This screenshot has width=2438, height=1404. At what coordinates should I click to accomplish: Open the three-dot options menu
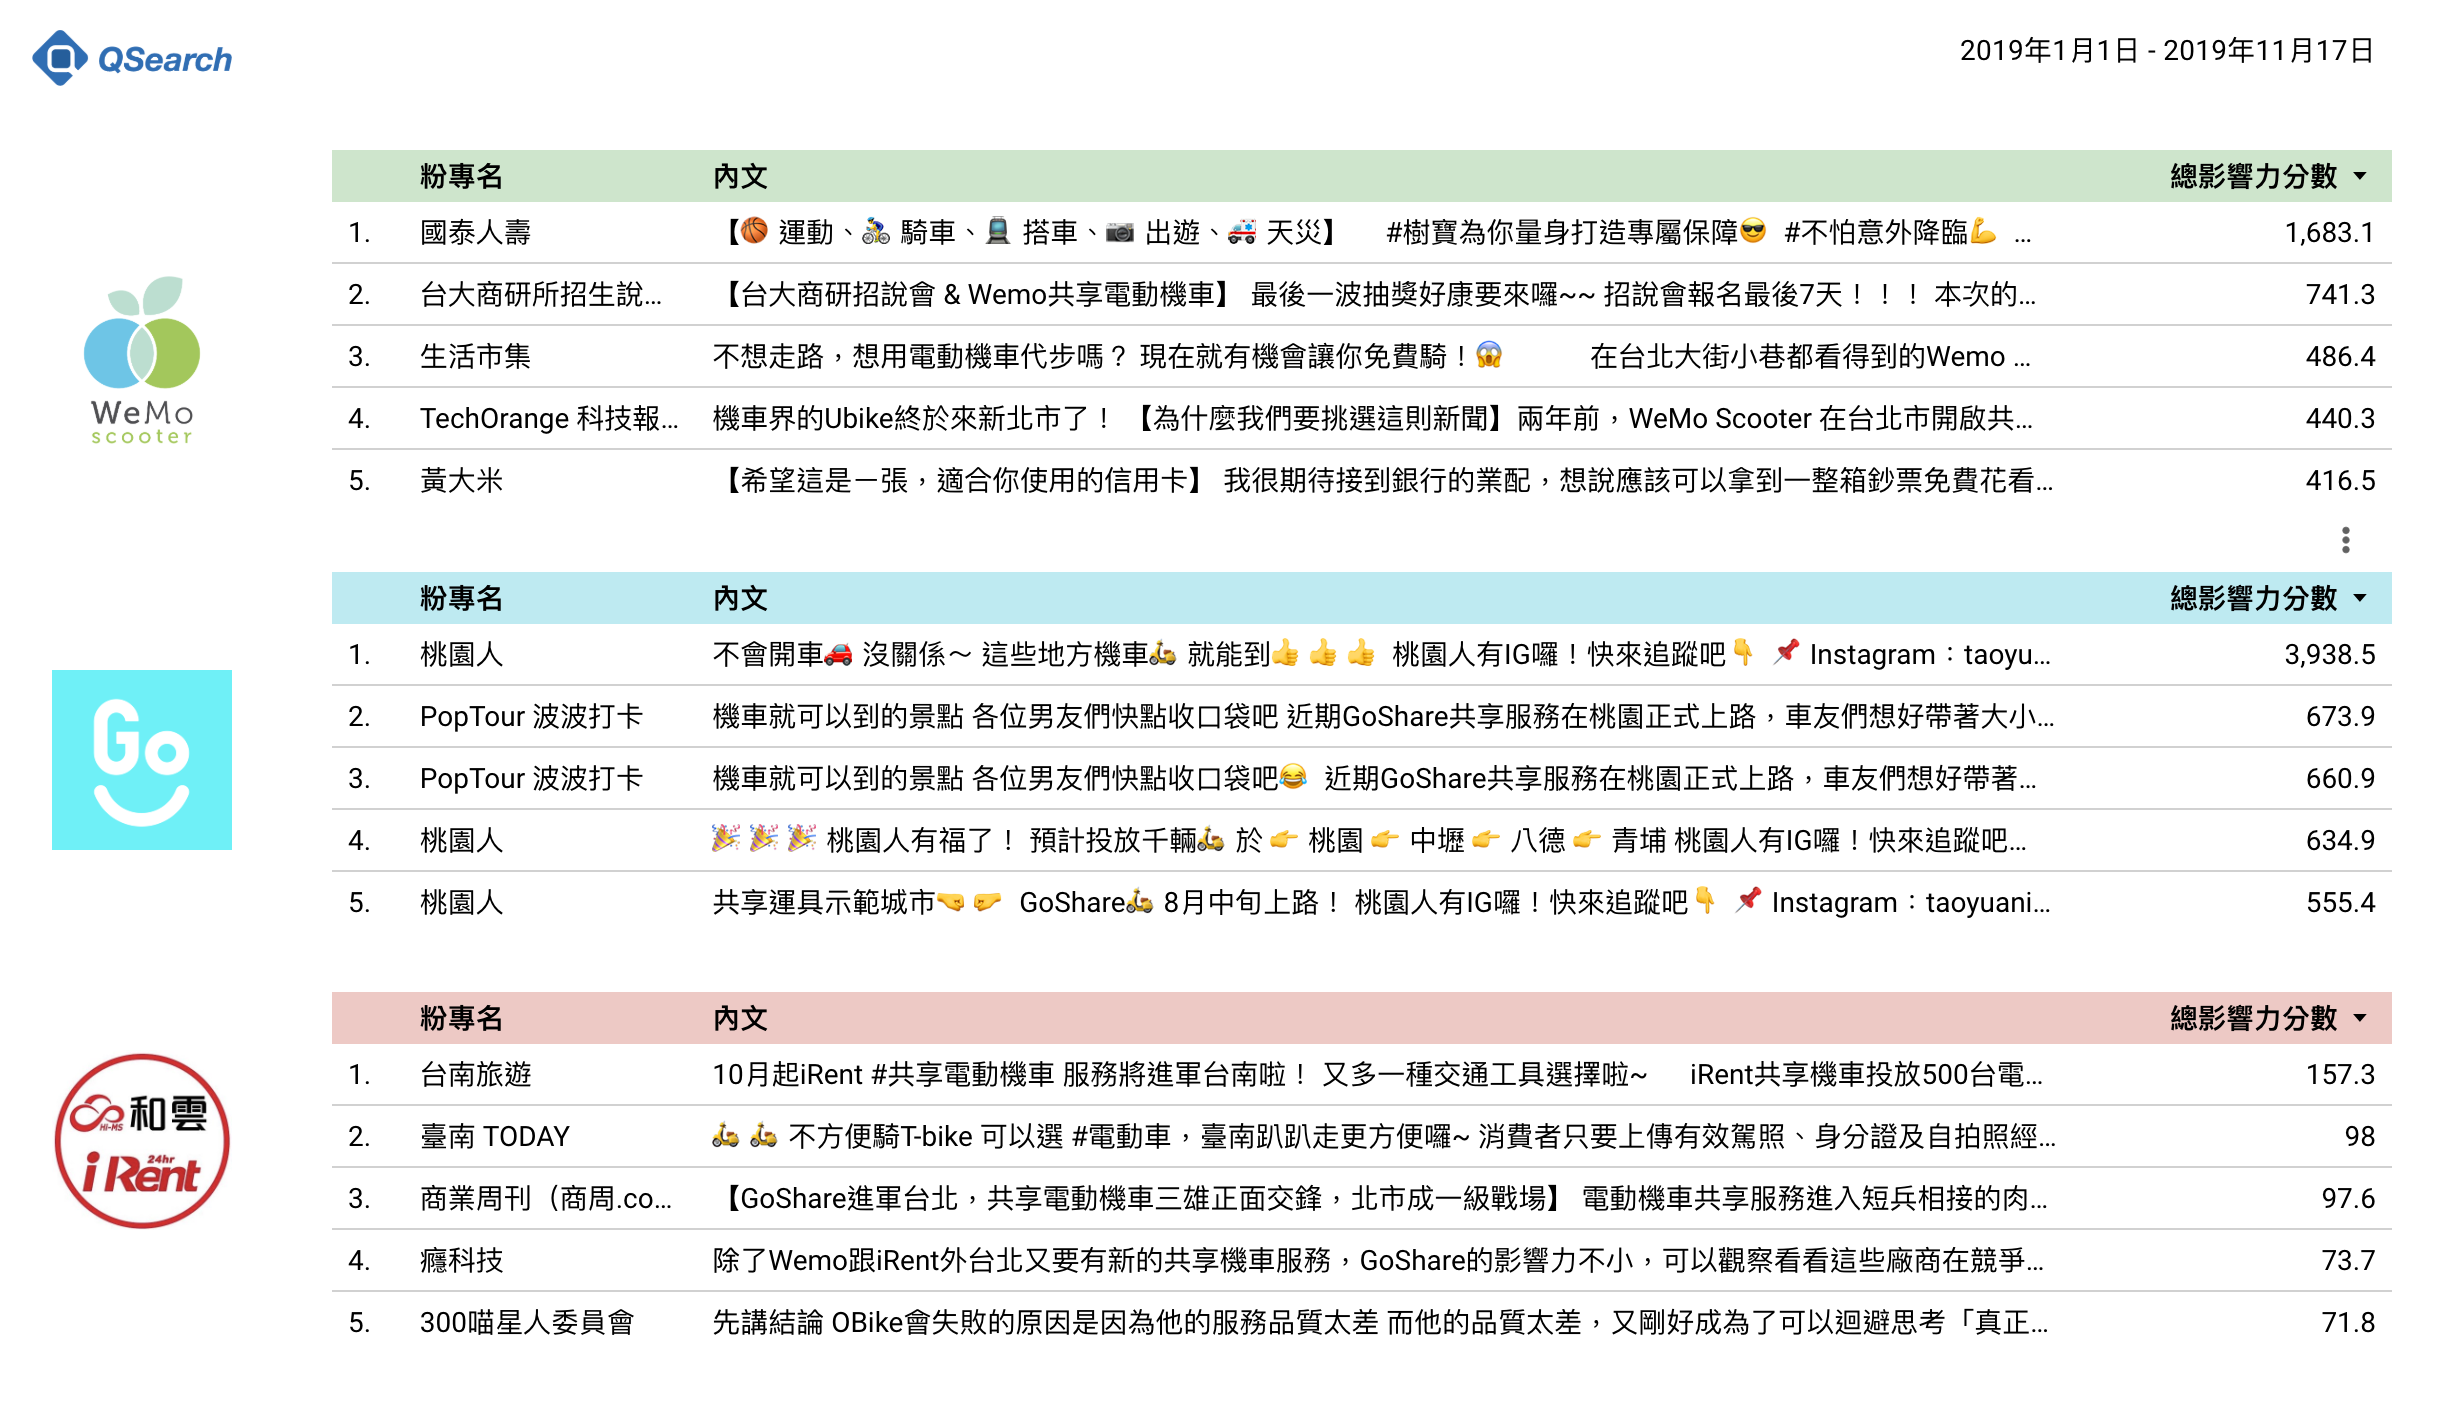point(2345,540)
